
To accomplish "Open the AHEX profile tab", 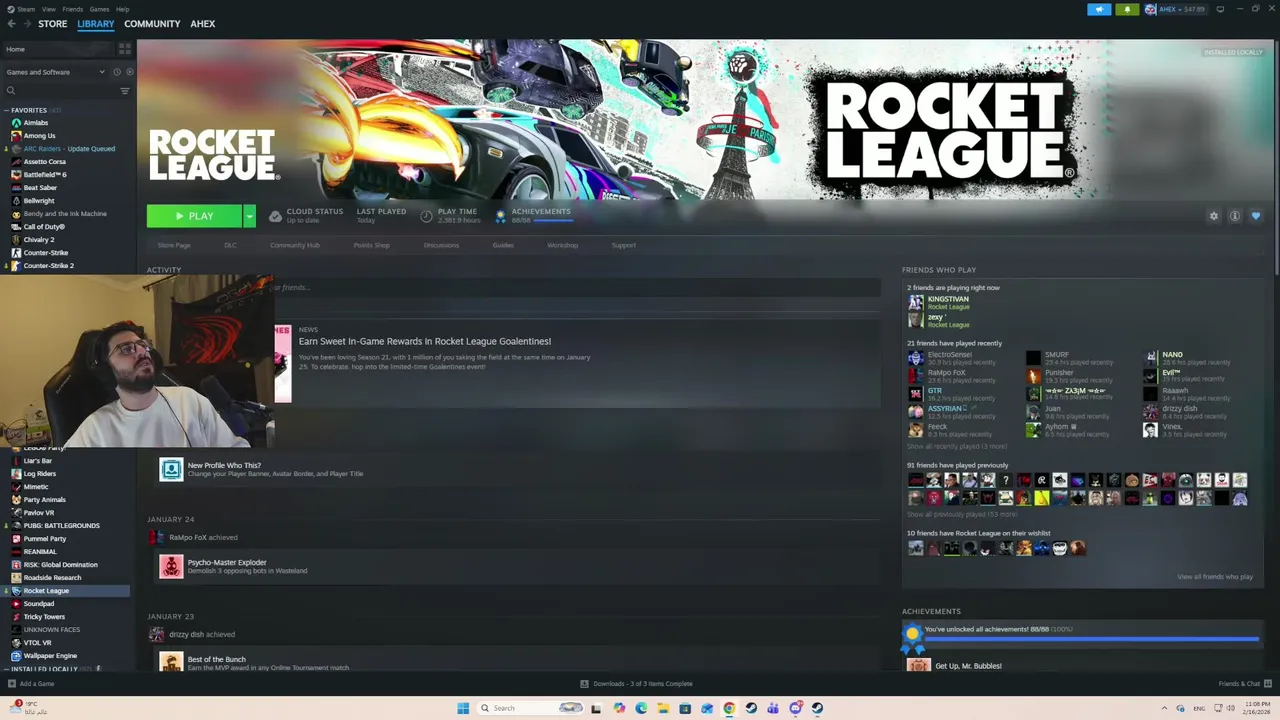I will pos(203,24).
